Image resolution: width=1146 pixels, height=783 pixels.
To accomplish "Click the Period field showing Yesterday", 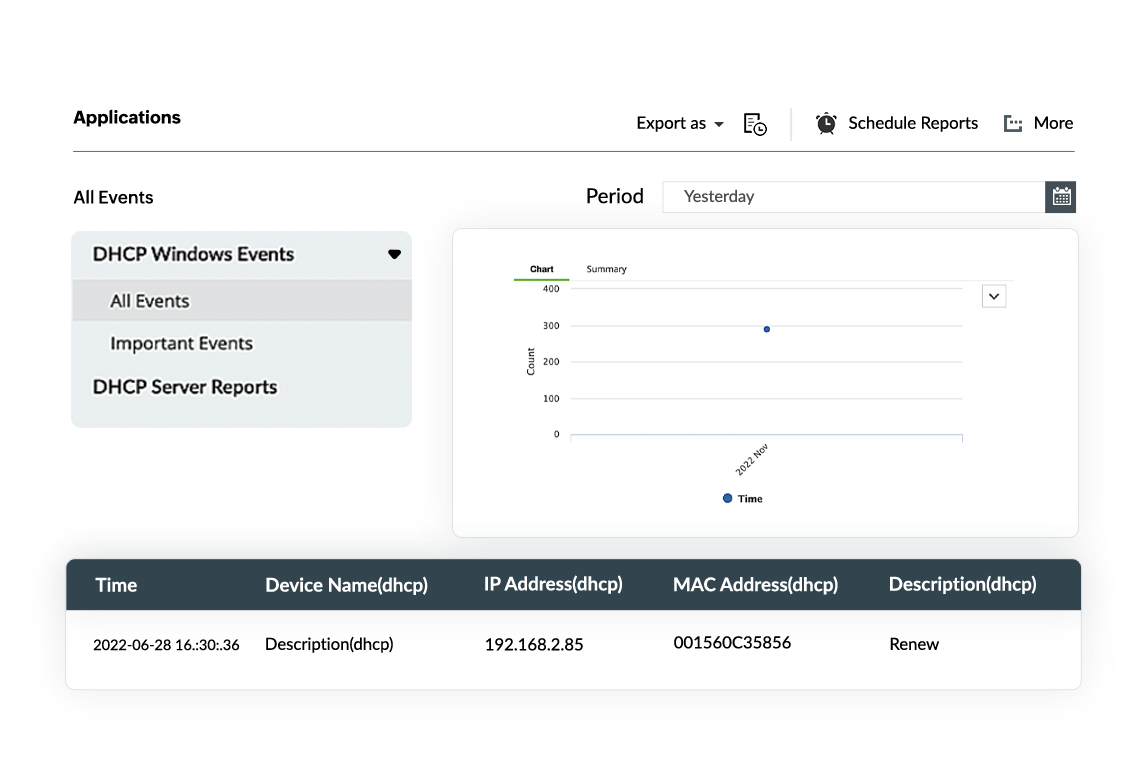I will 853,197.
